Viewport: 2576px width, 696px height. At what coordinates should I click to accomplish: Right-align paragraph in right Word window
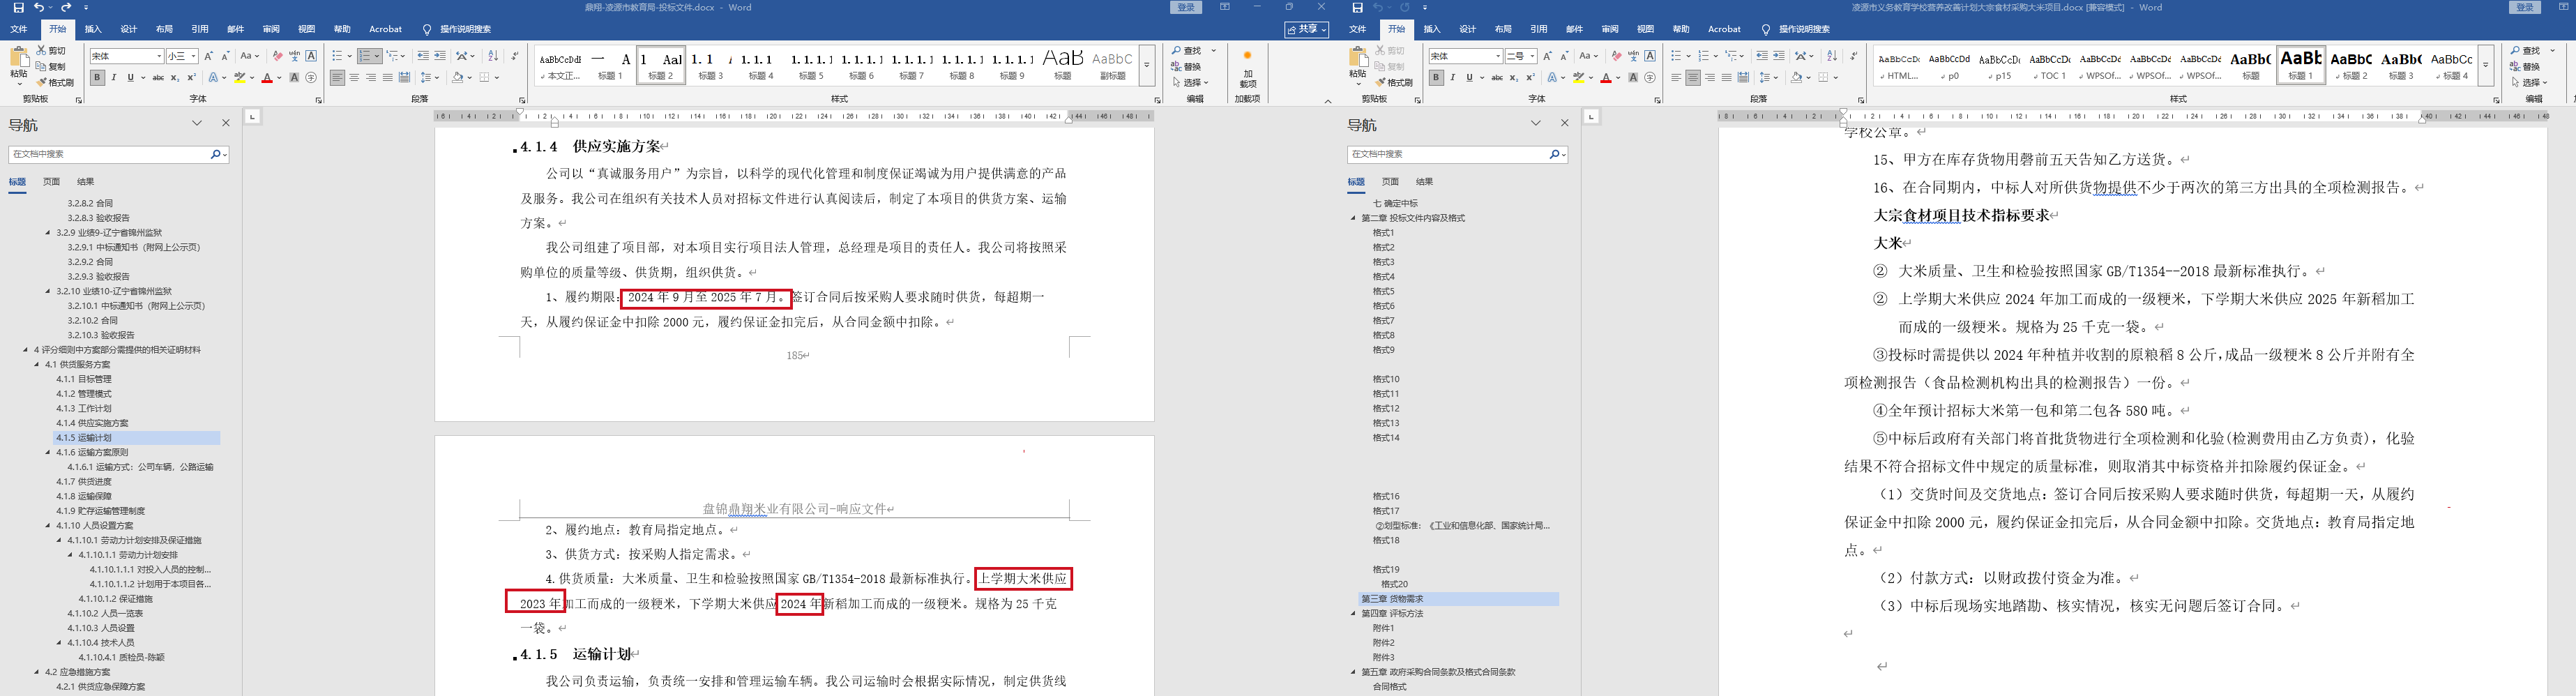click(x=1710, y=77)
